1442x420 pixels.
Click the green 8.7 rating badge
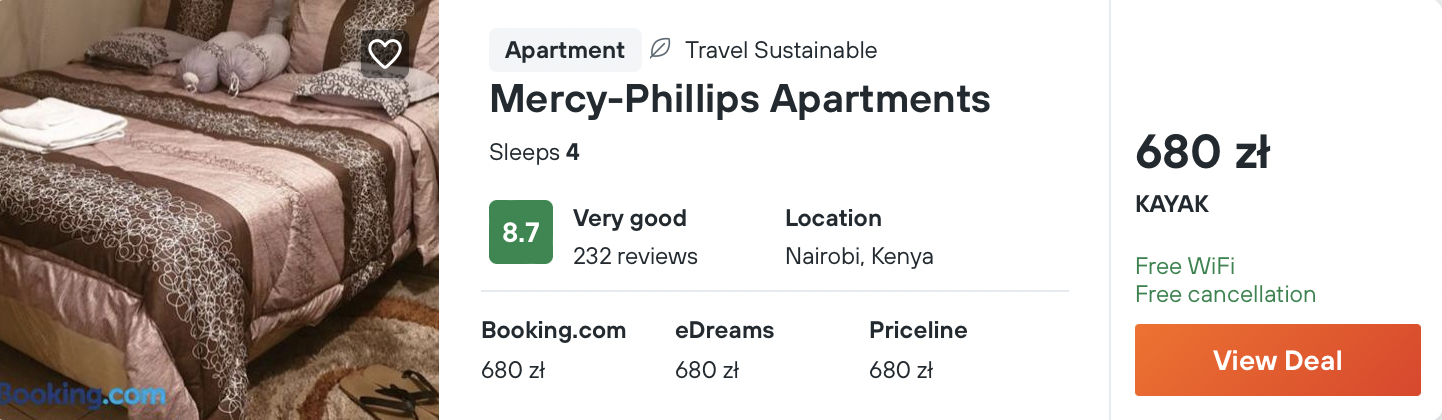(x=521, y=233)
